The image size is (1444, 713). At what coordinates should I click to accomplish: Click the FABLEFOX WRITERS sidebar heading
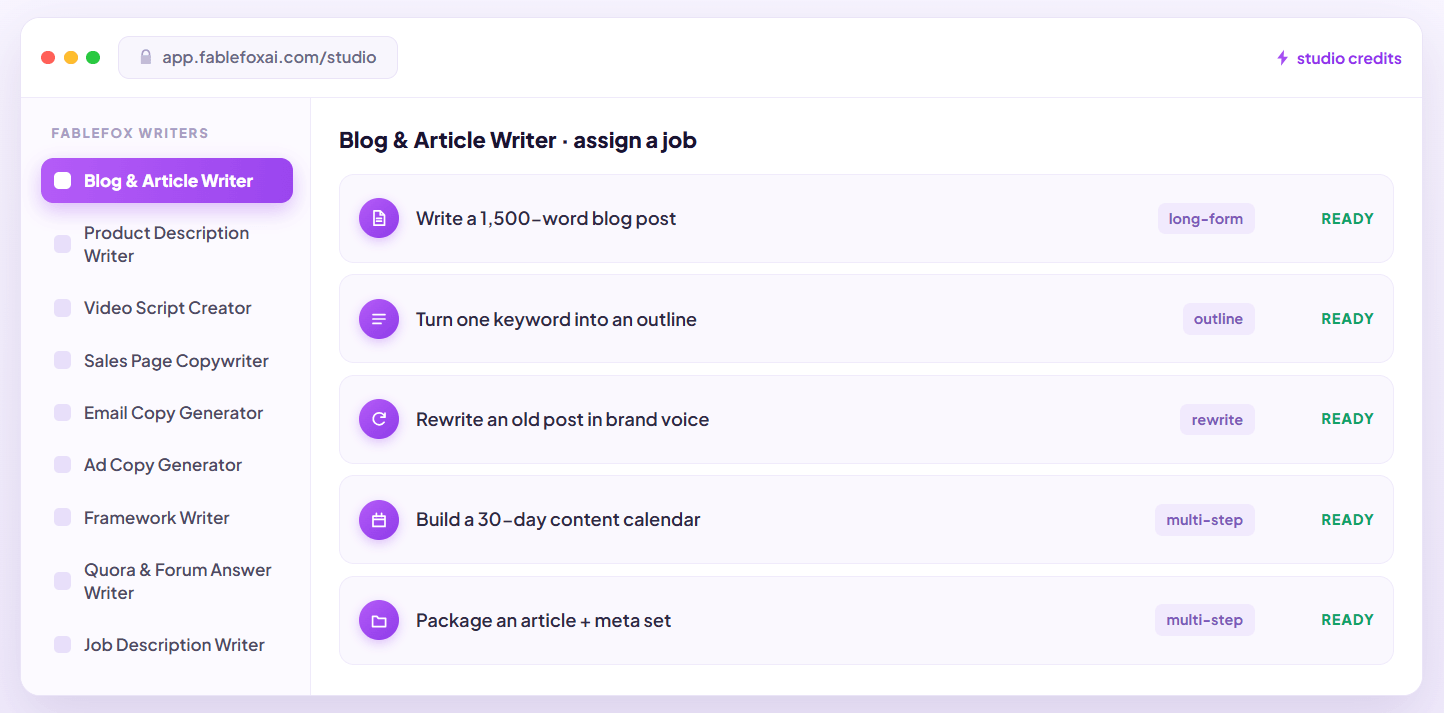point(130,133)
